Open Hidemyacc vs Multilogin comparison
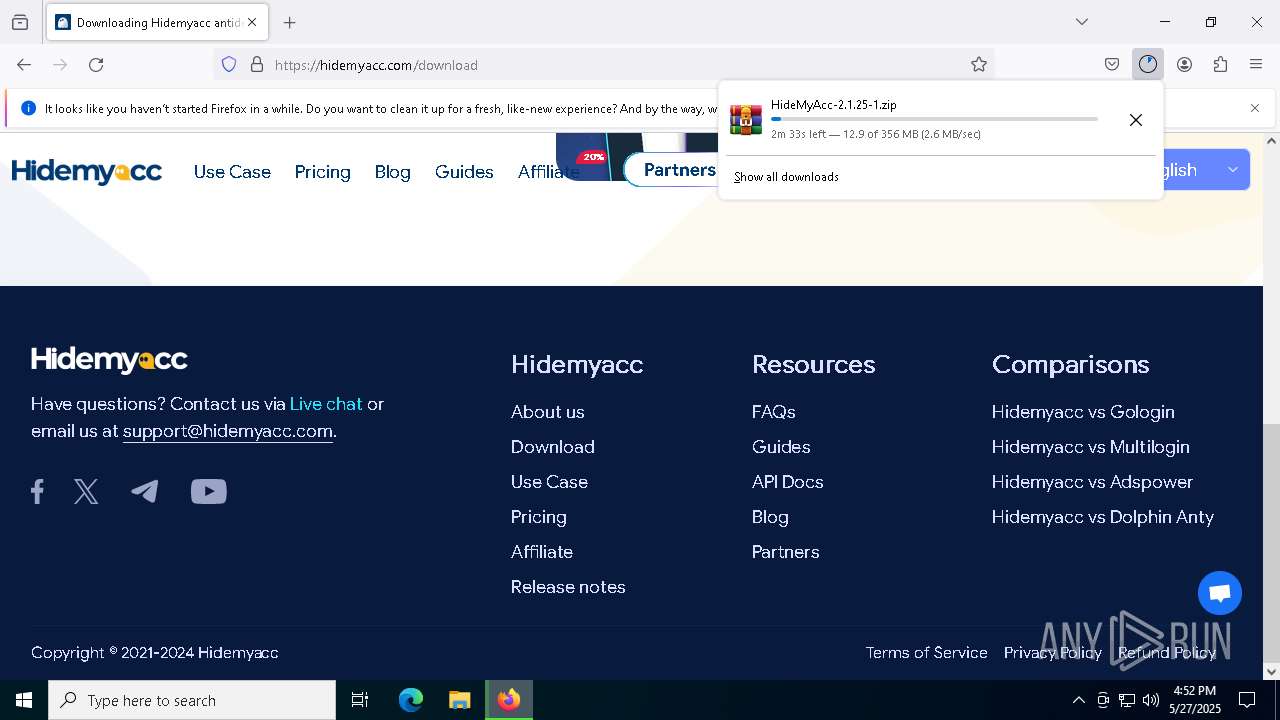Screen dimensions: 1280x720 [1090, 447]
